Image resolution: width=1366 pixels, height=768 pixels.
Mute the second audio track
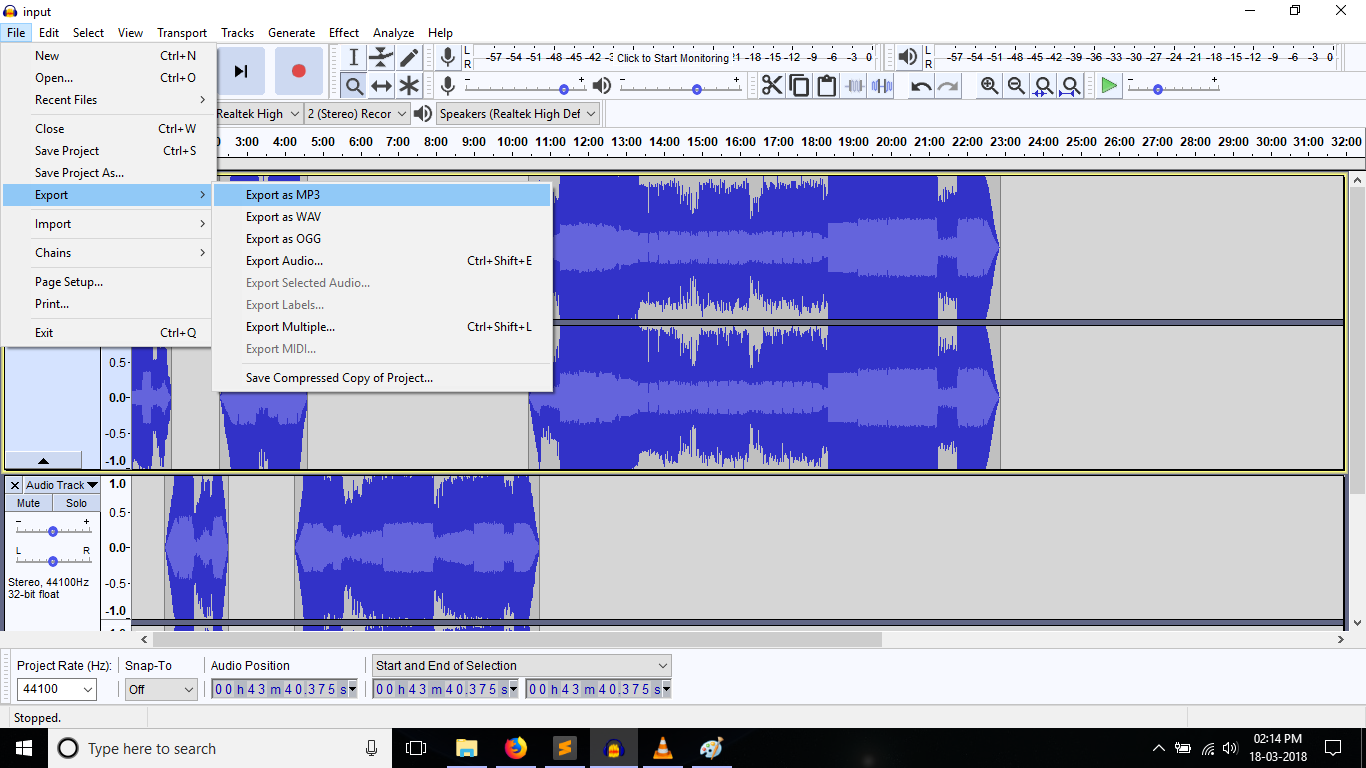coord(28,503)
